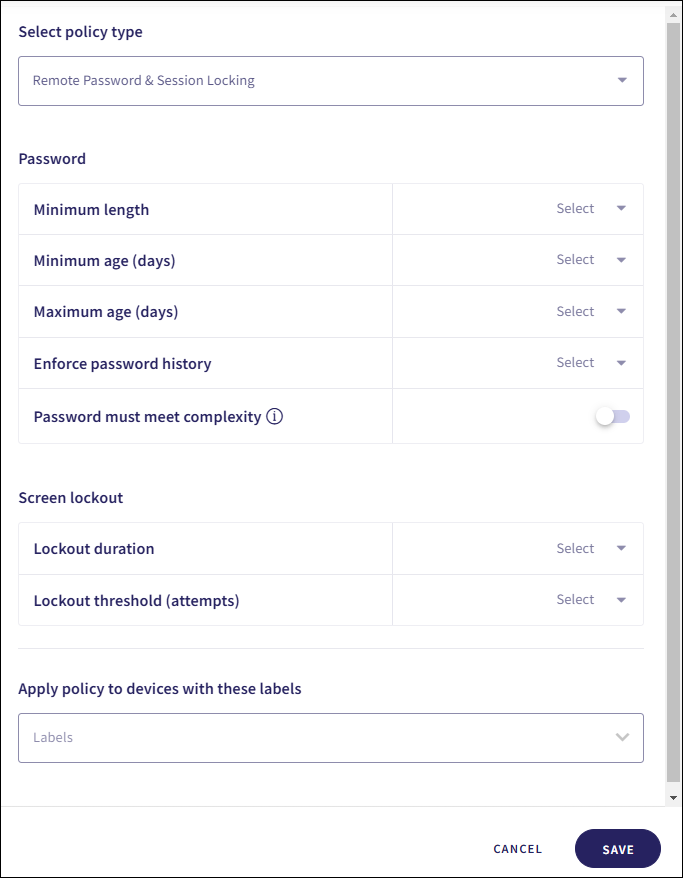Click the dropdown arrow on Lockout duration
683x878 pixels.
pyautogui.click(x=619, y=548)
